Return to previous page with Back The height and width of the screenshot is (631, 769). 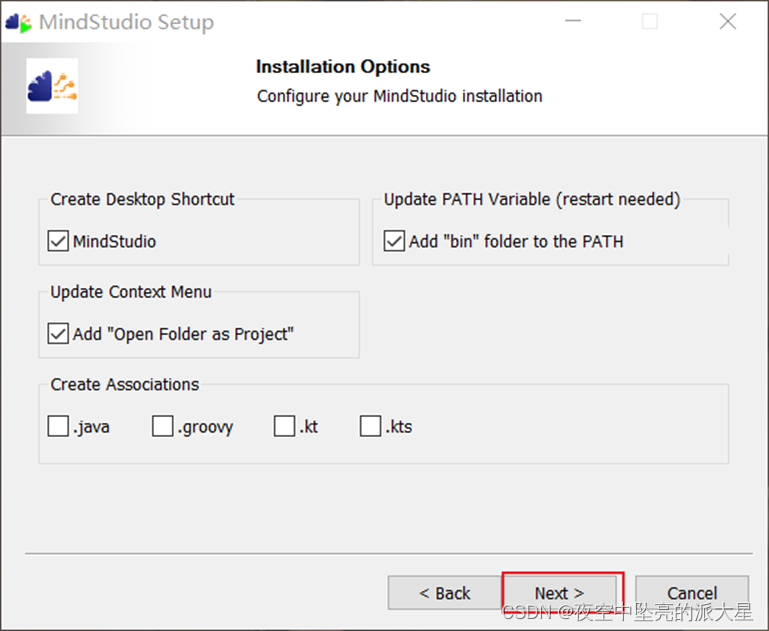445,593
